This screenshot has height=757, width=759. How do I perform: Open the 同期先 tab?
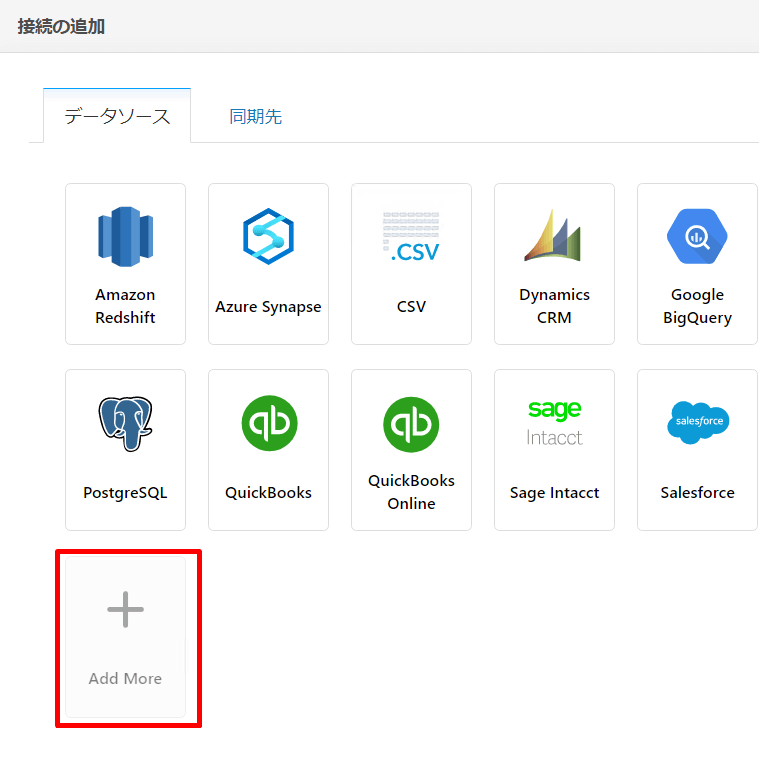pyautogui.click(x=256, y=117)
